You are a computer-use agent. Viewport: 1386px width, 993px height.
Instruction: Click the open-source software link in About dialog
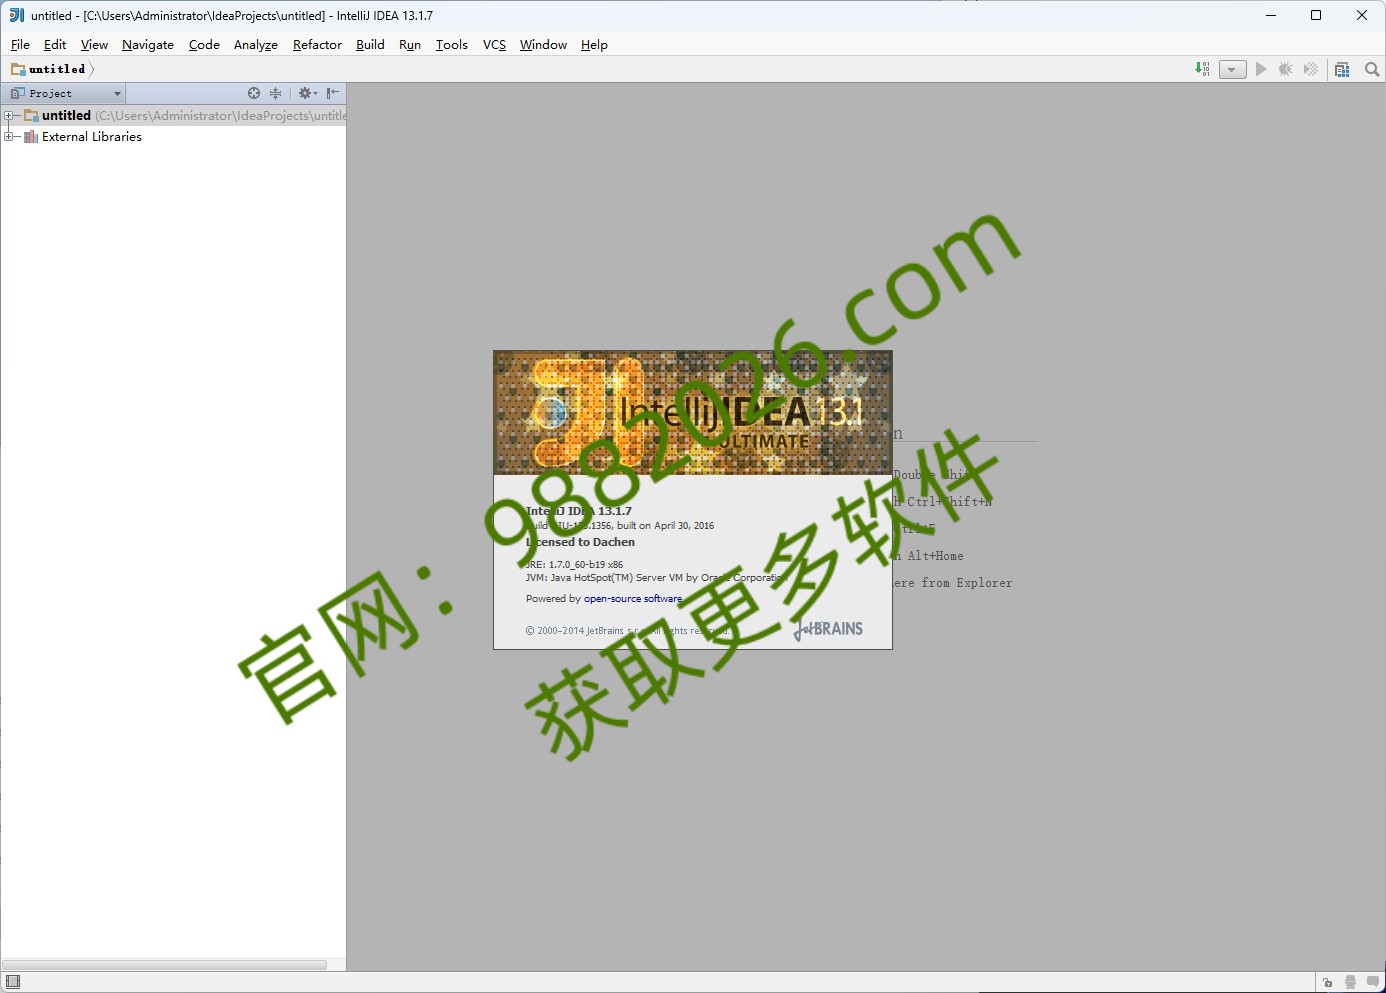pyautogui.click(x=633, y=599)
